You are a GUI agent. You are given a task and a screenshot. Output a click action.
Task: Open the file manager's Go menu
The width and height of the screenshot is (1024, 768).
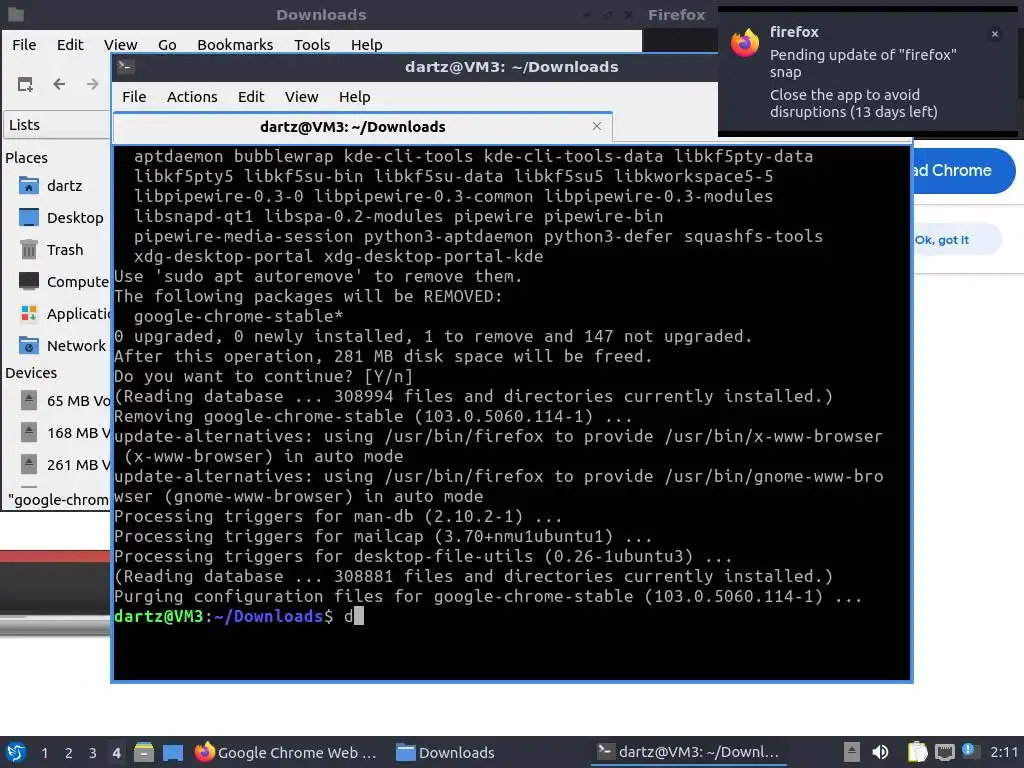167,44
